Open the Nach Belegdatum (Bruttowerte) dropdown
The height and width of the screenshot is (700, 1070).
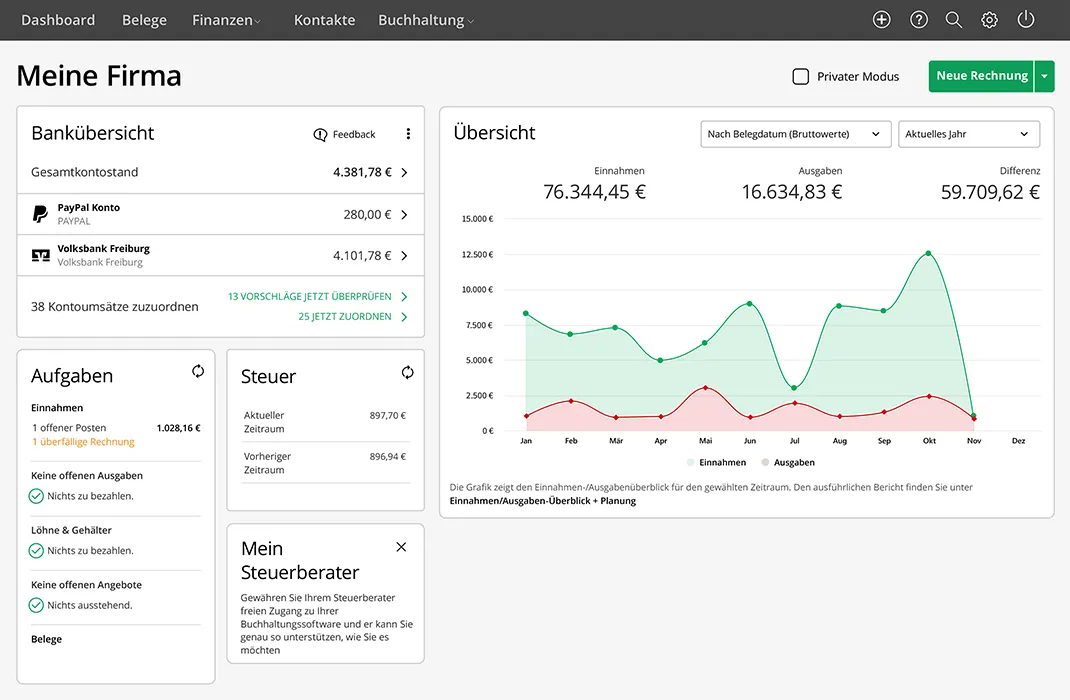[795, 134]
